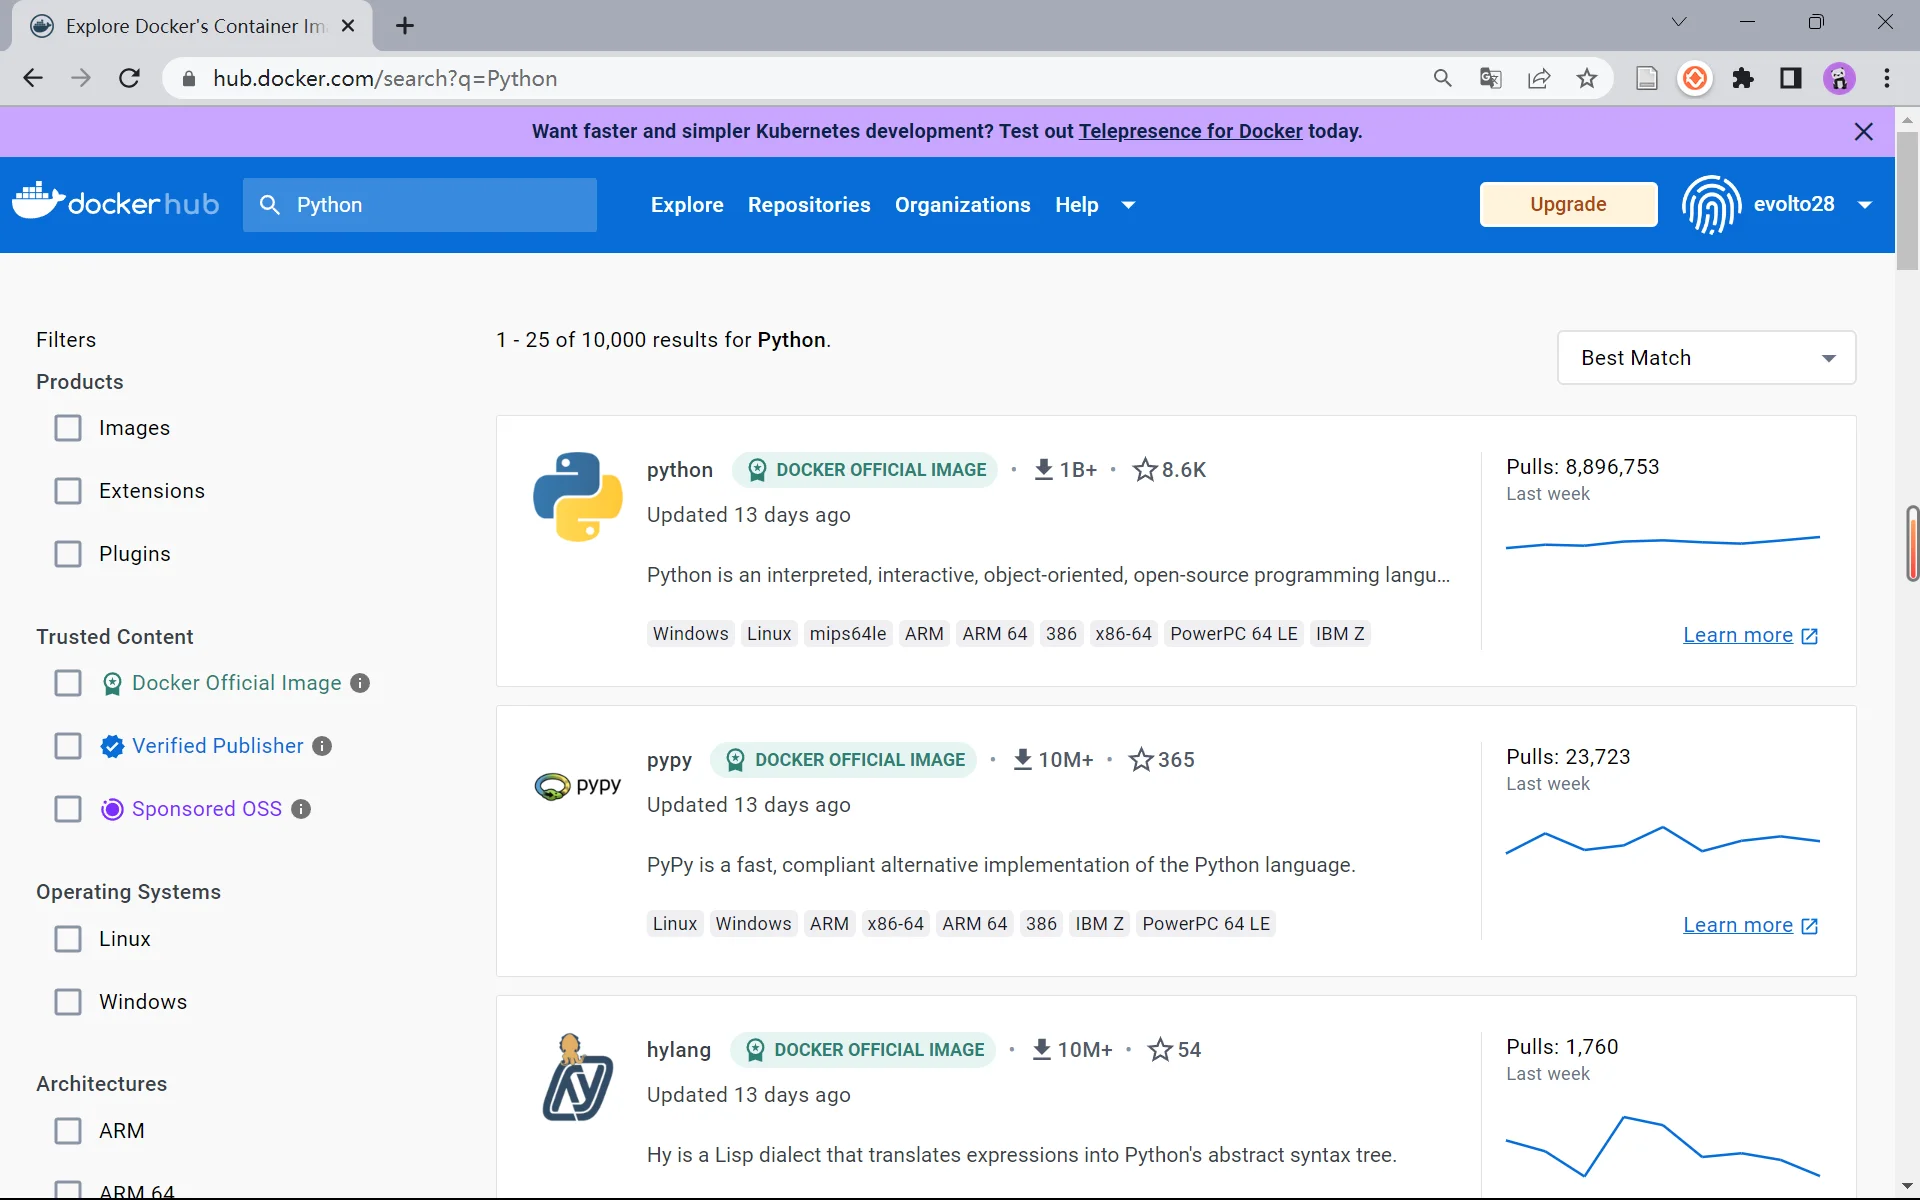Tick the Linux operating system checkbox
This screenshot has width=1920, height=1200.
[x=68, y=939]
